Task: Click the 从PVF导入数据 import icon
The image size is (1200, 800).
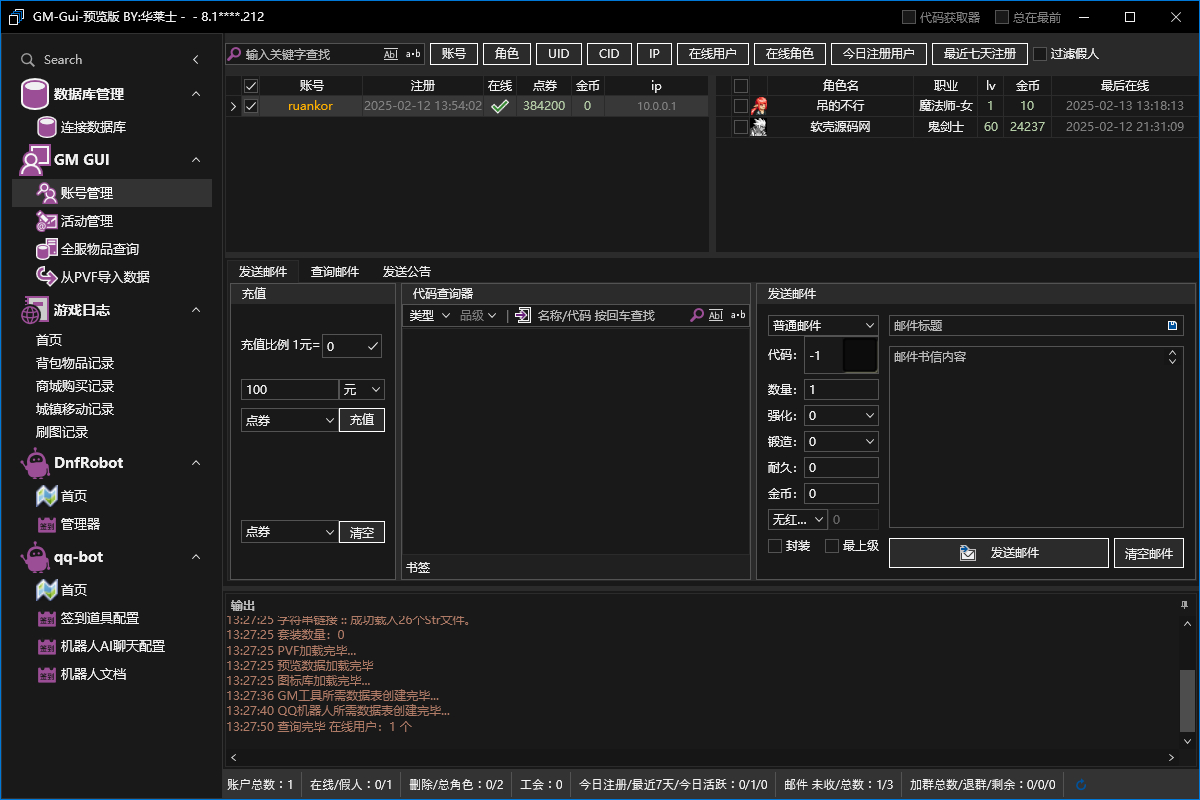Action: [x=46, y=277]
